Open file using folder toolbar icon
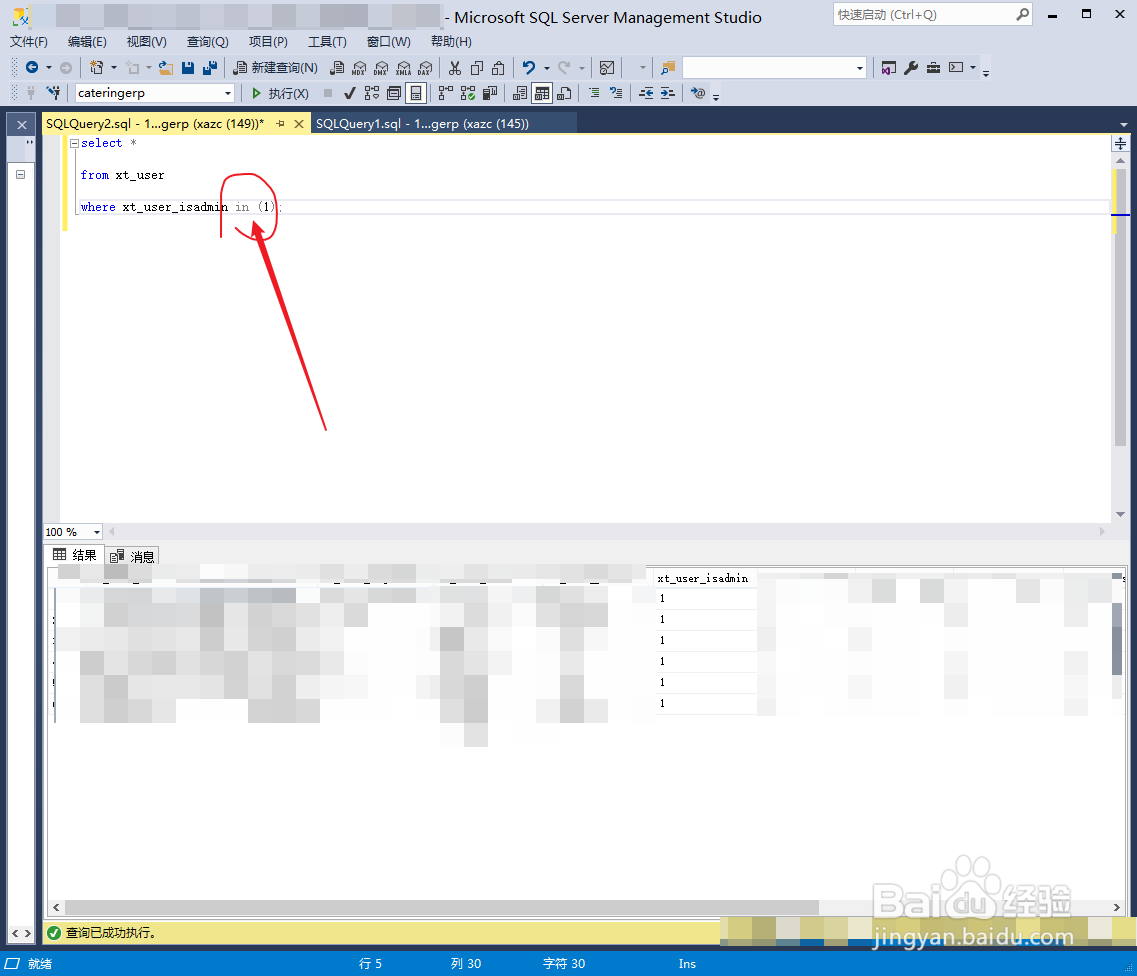The image size is (1137, 976). tap(166, 67)
